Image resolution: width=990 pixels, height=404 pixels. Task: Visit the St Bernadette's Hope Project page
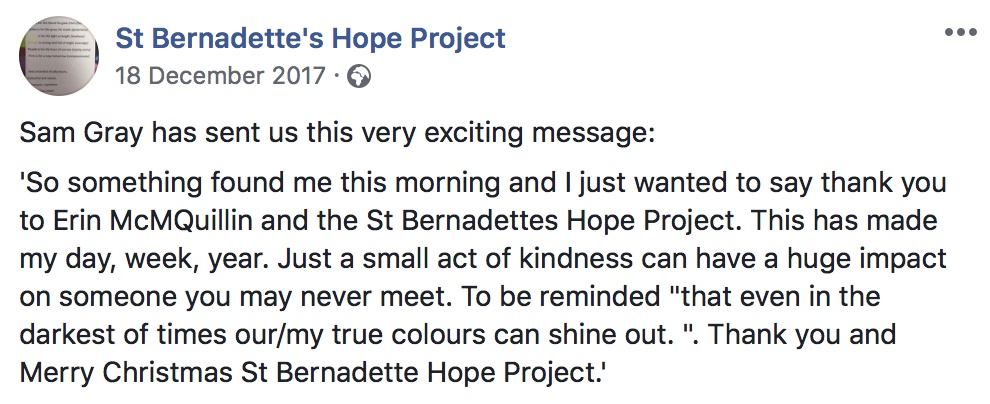coord(311,39)
